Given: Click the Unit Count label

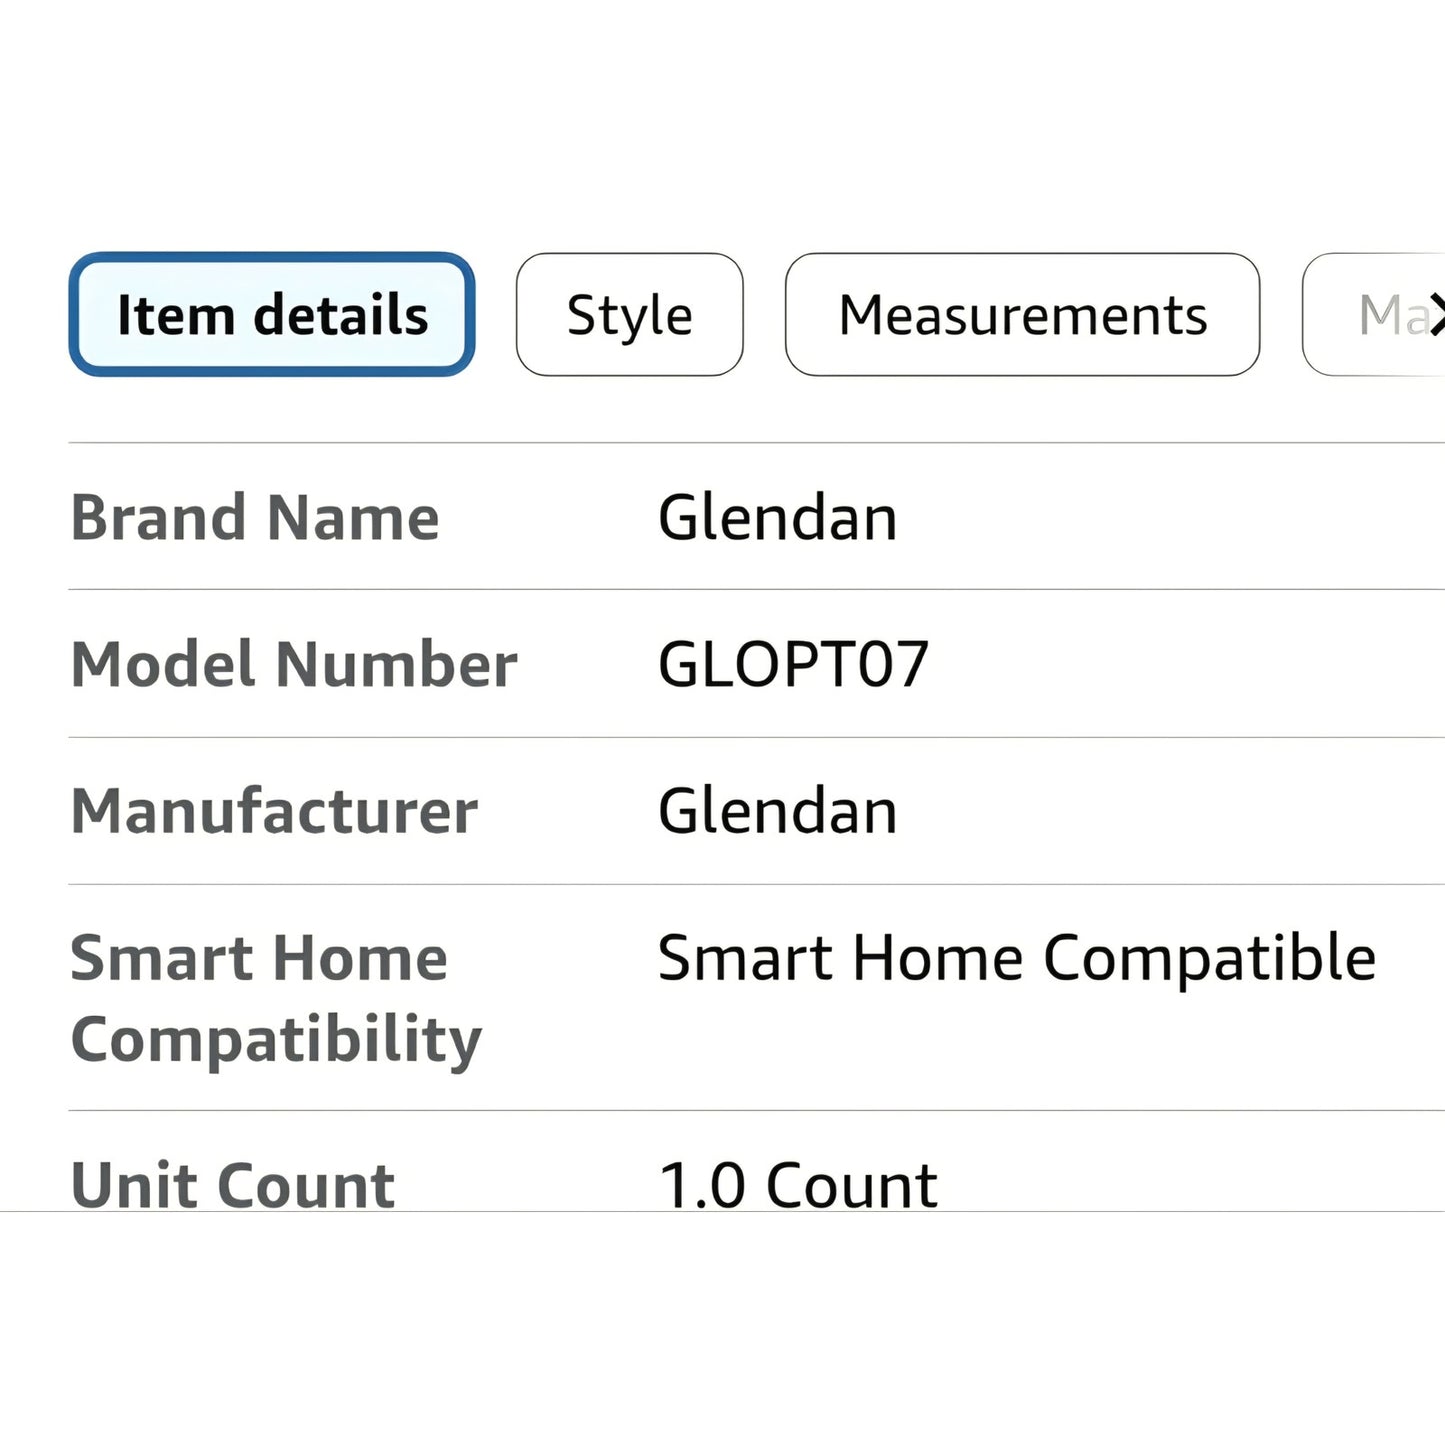Looking at the screenshot, I should 233,1185.
